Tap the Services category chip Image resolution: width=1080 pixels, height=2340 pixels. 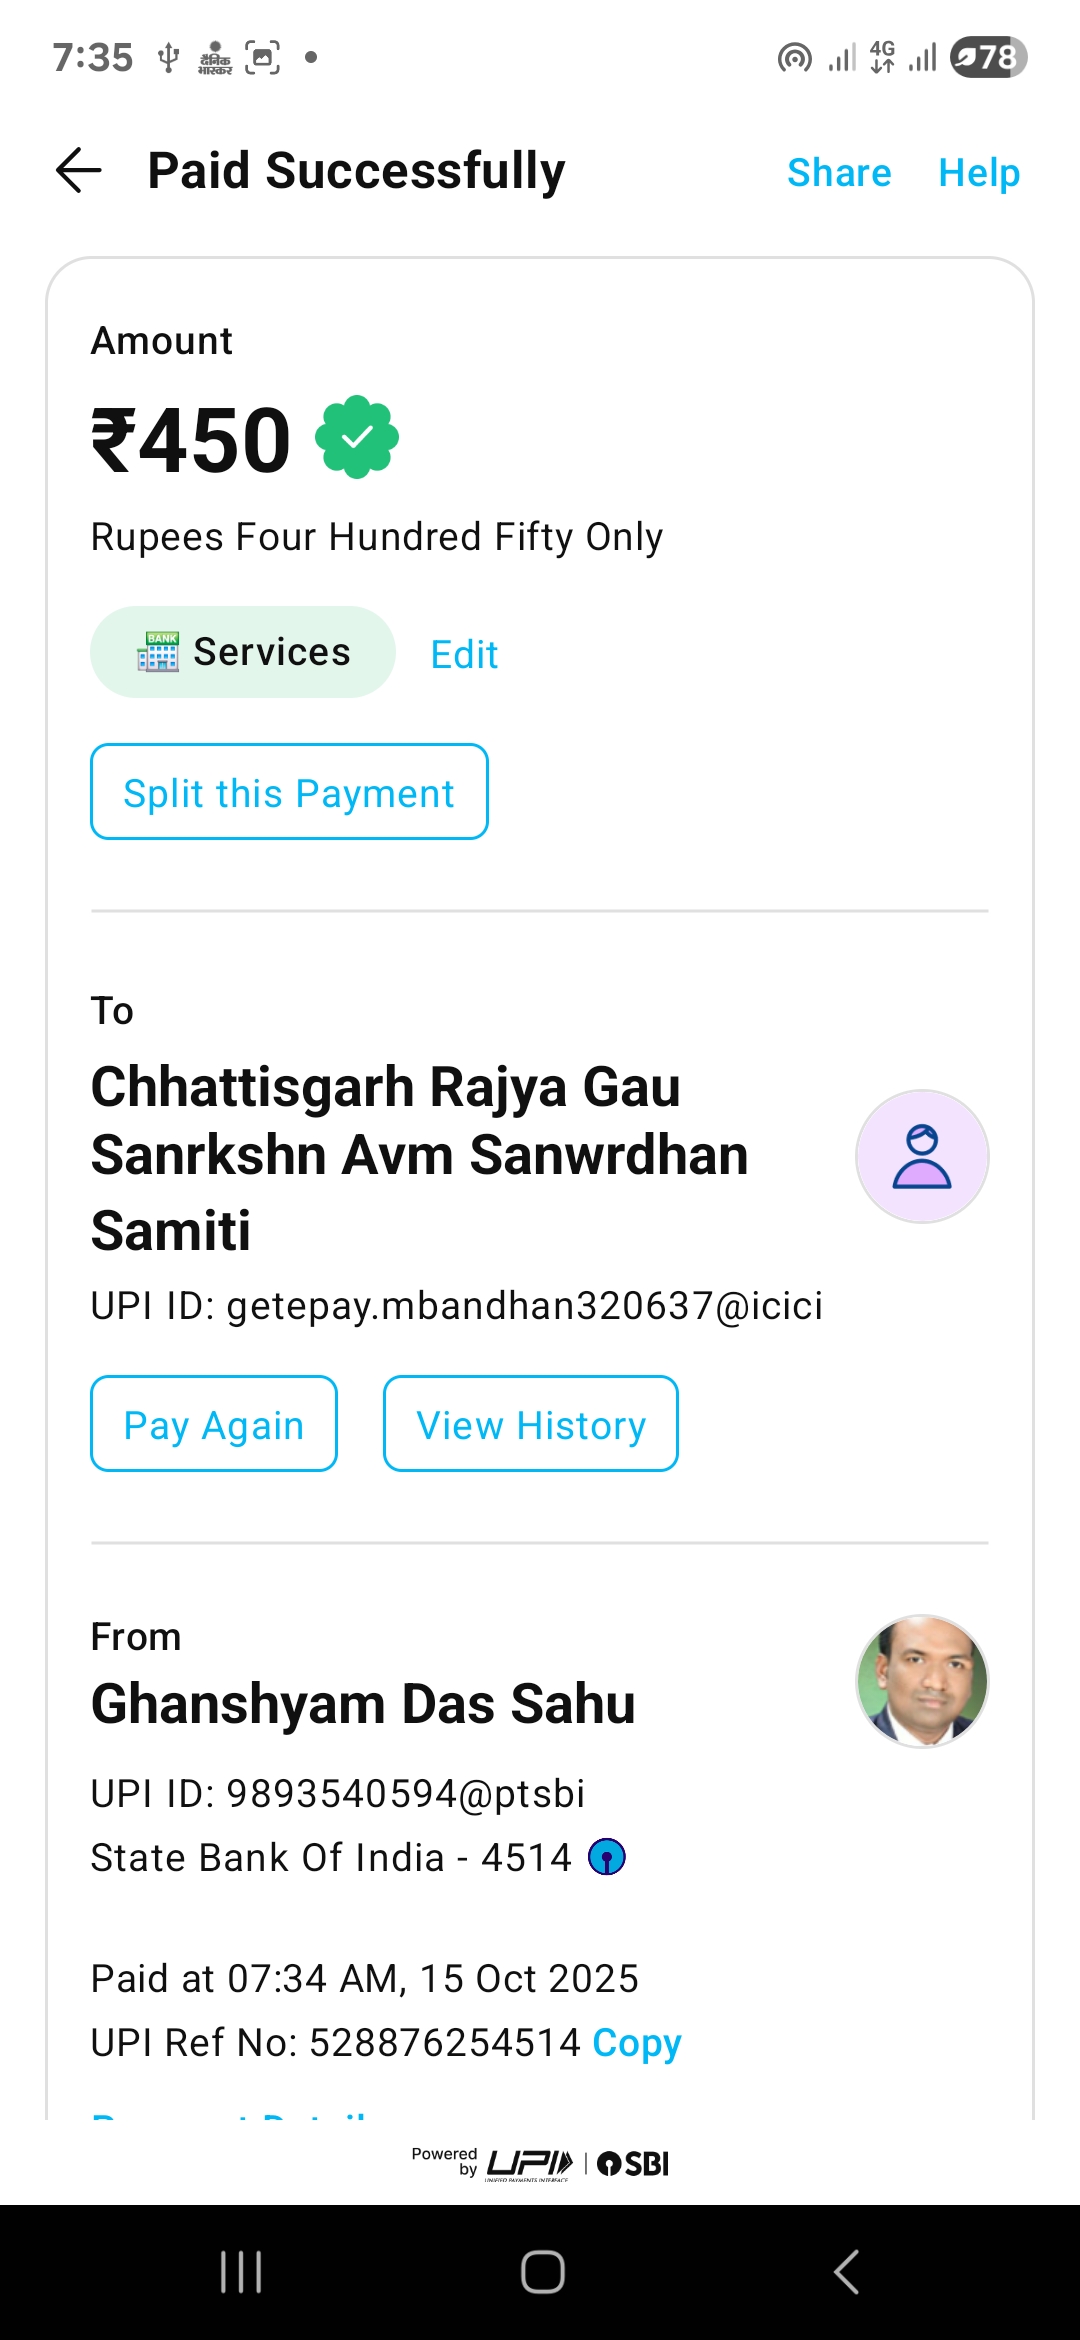[x=243, y=652]
